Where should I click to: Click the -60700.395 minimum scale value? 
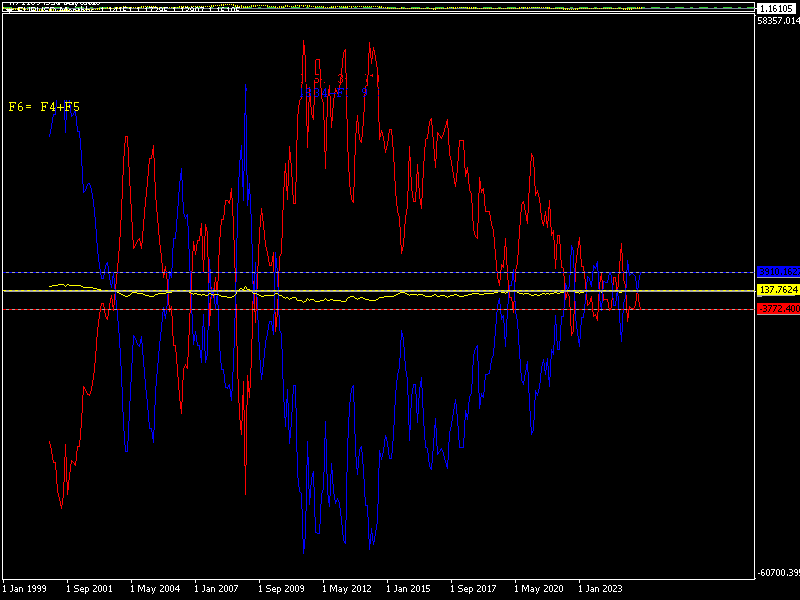tap(778, 573)
